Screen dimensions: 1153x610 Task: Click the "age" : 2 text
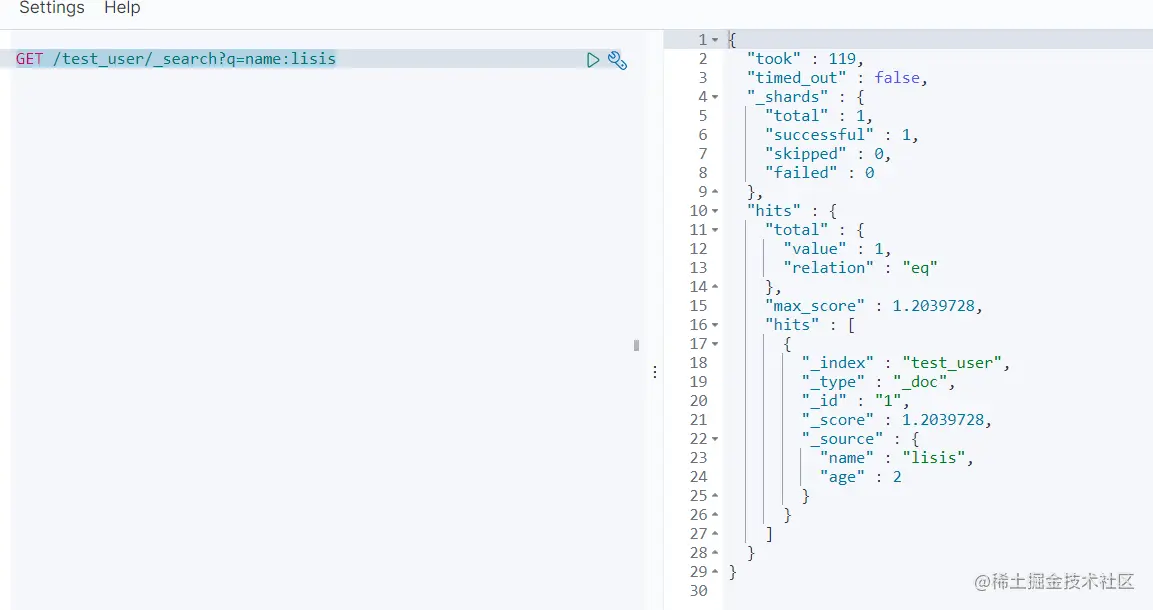click(x=861, y=477)
